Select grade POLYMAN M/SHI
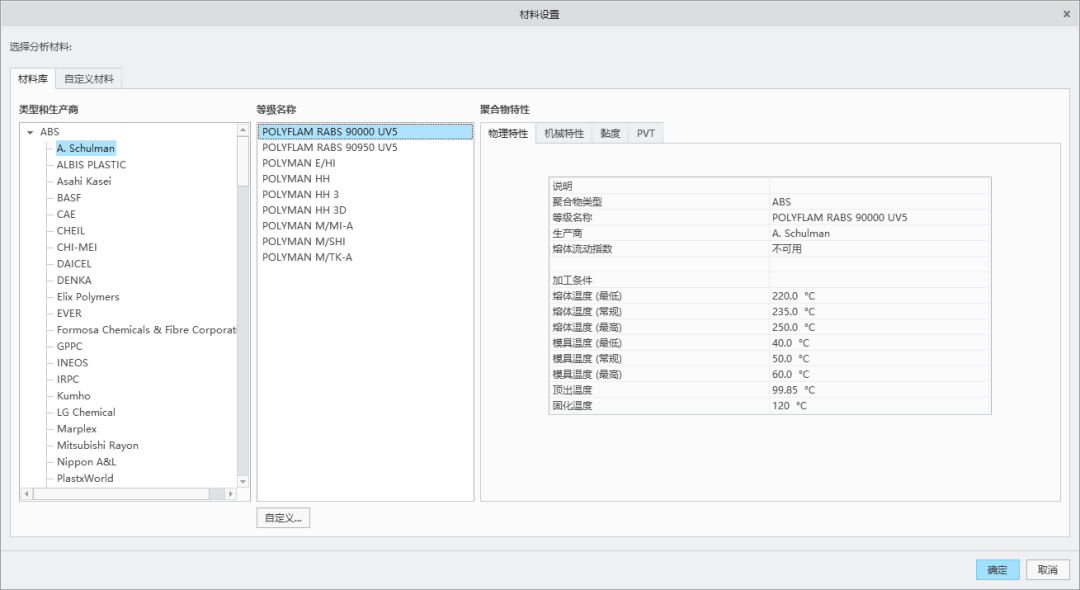 tap(366, 242)
